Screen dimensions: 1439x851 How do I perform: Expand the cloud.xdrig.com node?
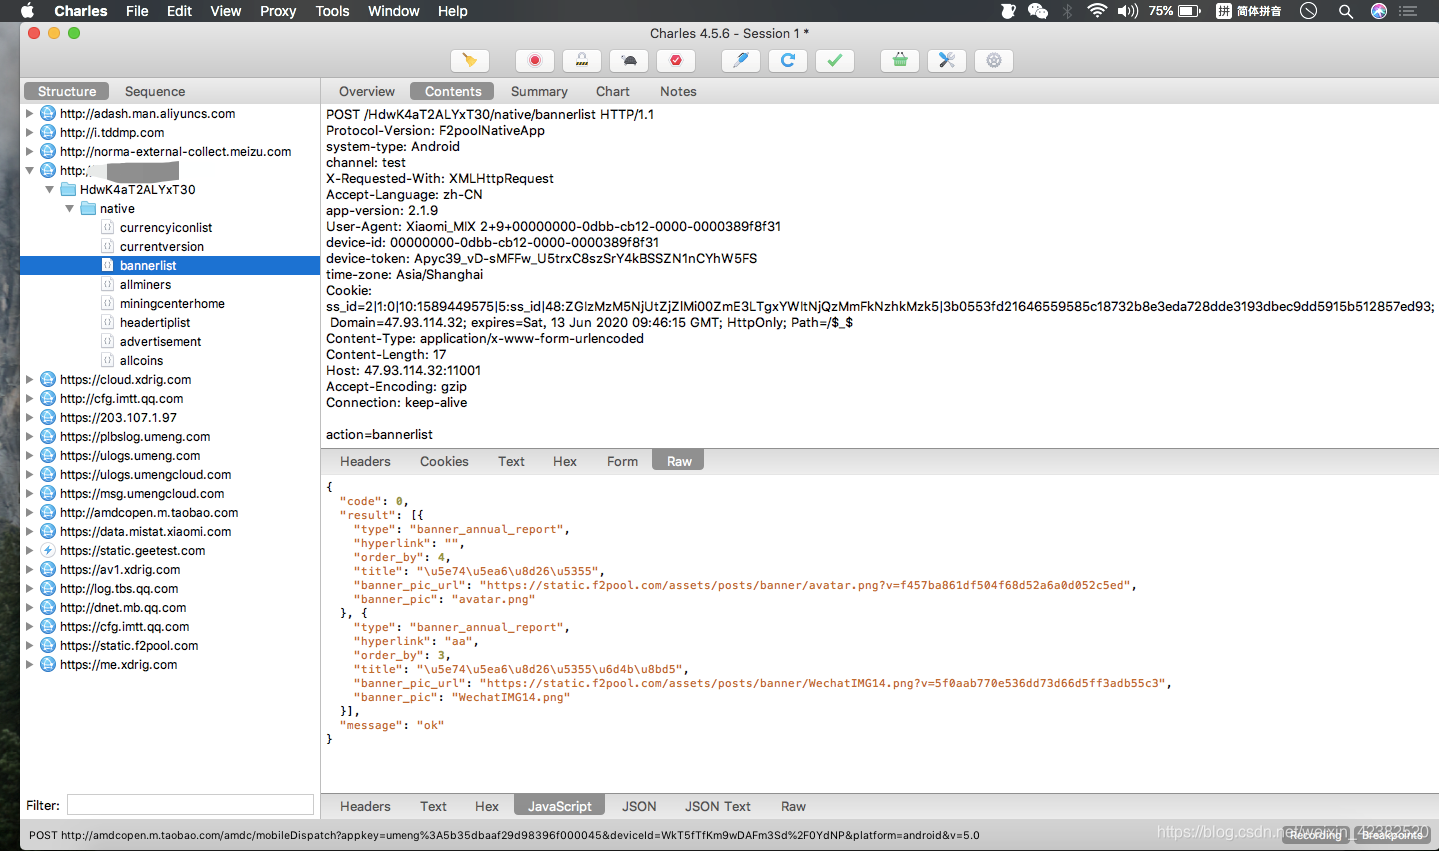click(x=29, y=379)
